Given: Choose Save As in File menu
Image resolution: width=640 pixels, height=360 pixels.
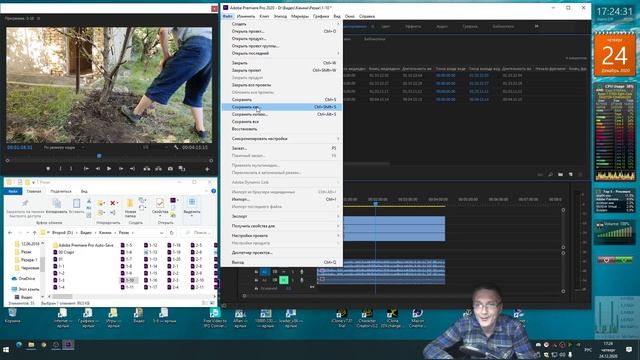Looking at the screenshot, I should [282, 107].
